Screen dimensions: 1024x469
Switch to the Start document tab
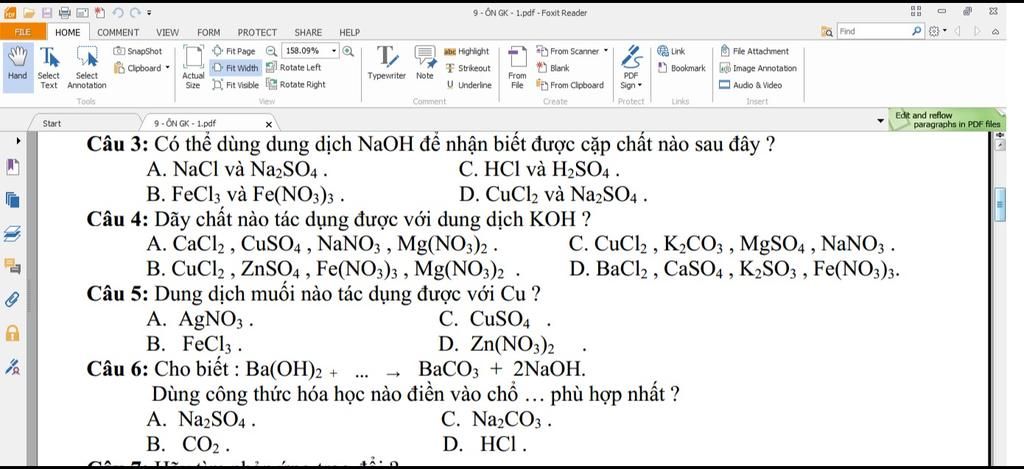pos(52,123)
